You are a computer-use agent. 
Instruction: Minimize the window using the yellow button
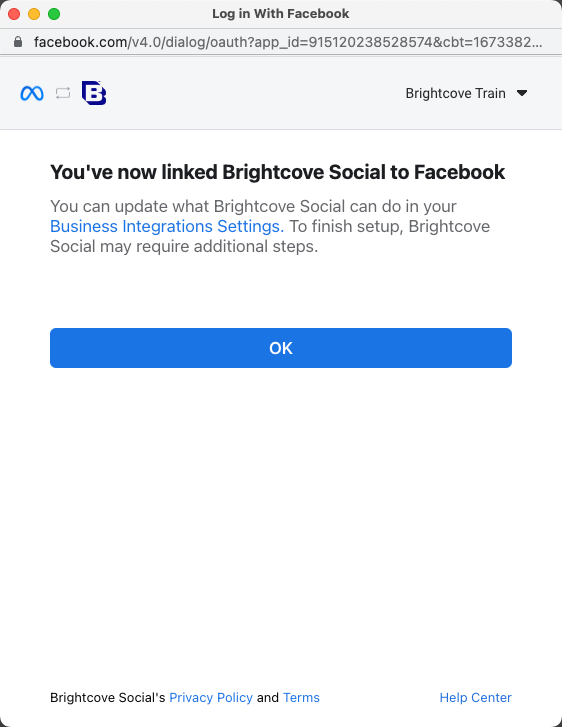[34, 14]
